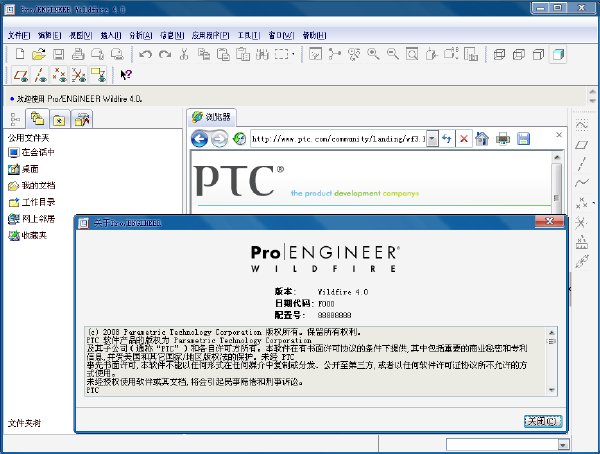Select the 浏览器 tab
This screenshot has width=600, height=454.
[x=212, y=117]
